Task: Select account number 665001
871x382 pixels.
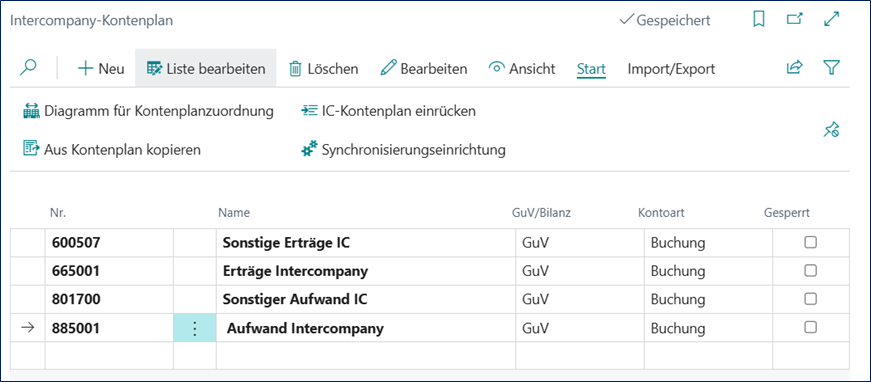Action: [x=109, y=271]
